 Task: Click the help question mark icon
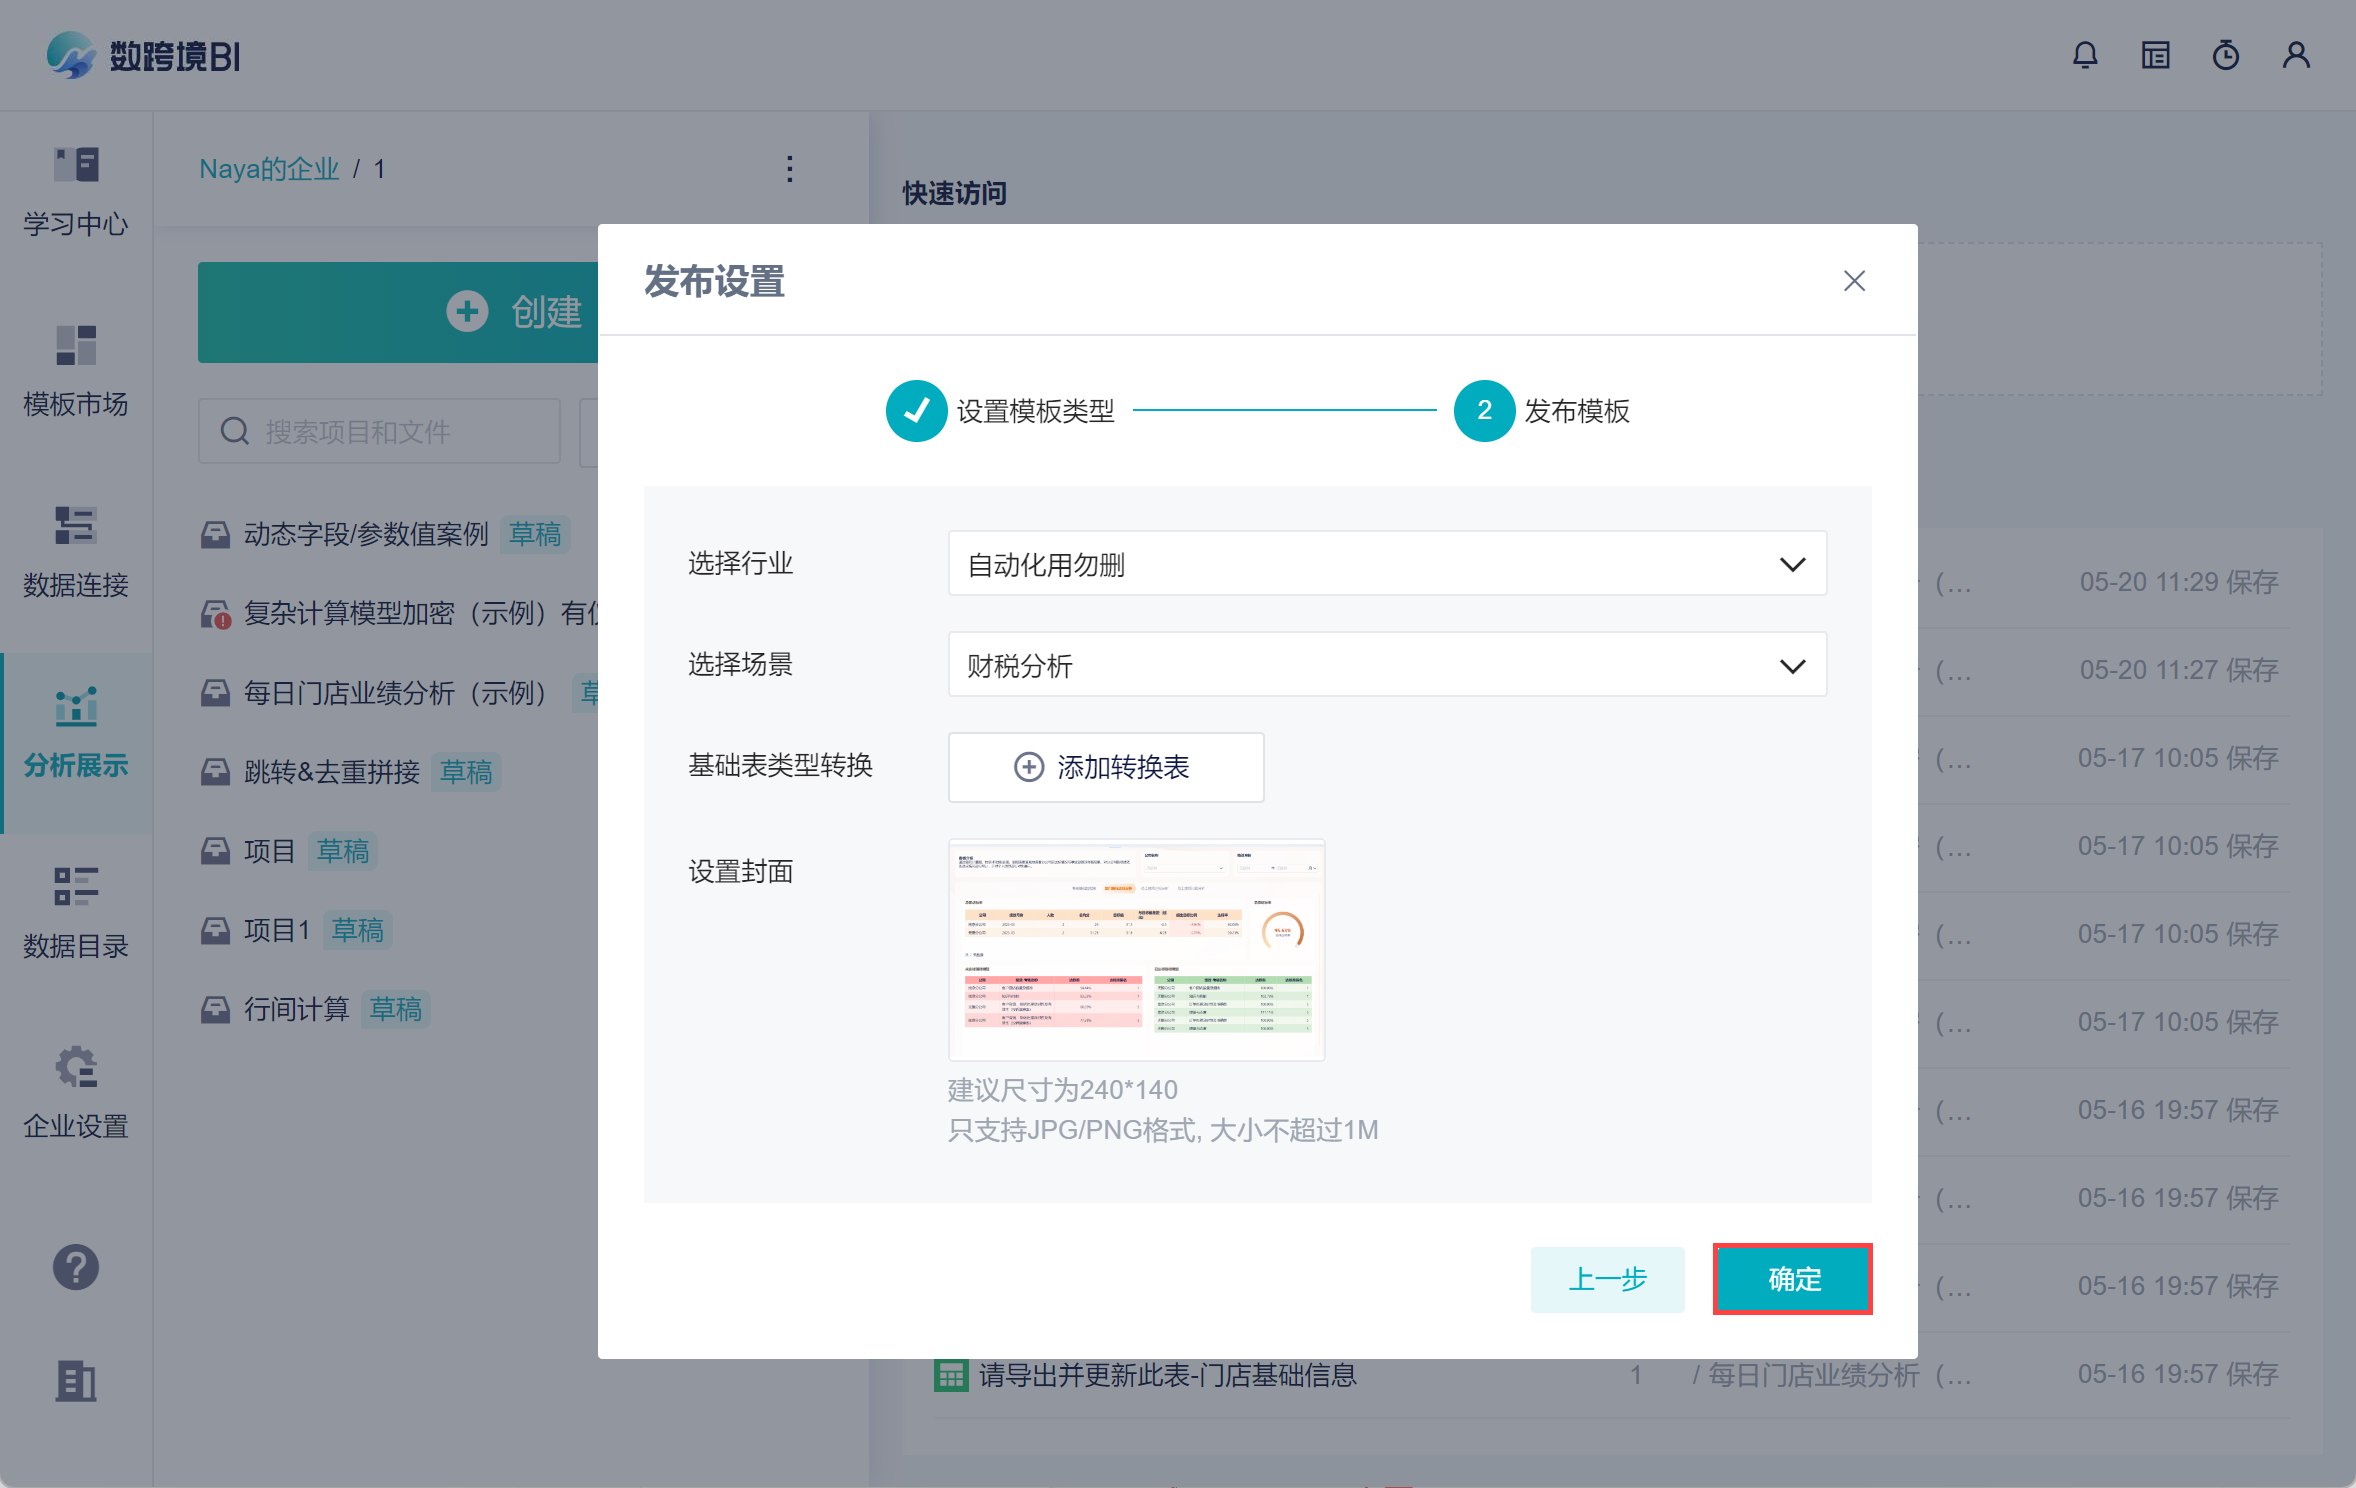[x=76, y=1267]
